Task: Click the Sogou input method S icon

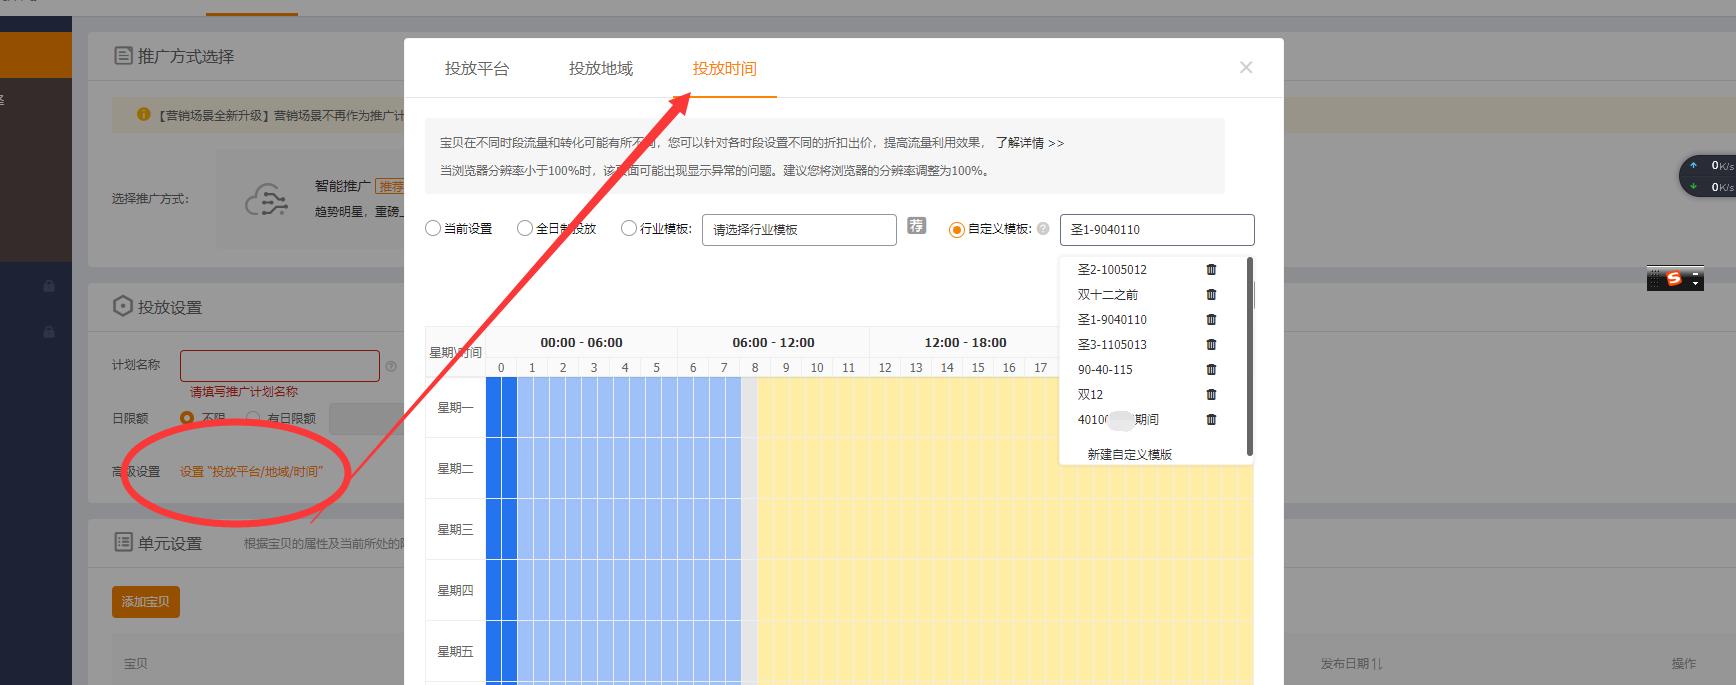Action: pyautogui.click(x=1674, y=280)
